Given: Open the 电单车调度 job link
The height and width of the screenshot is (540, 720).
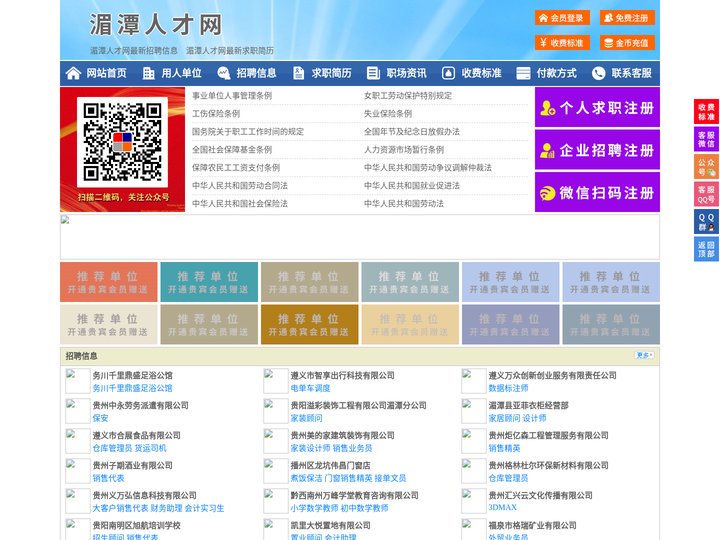Looking at the screenshot, I should pyautogui.click(x=310, y=388).
